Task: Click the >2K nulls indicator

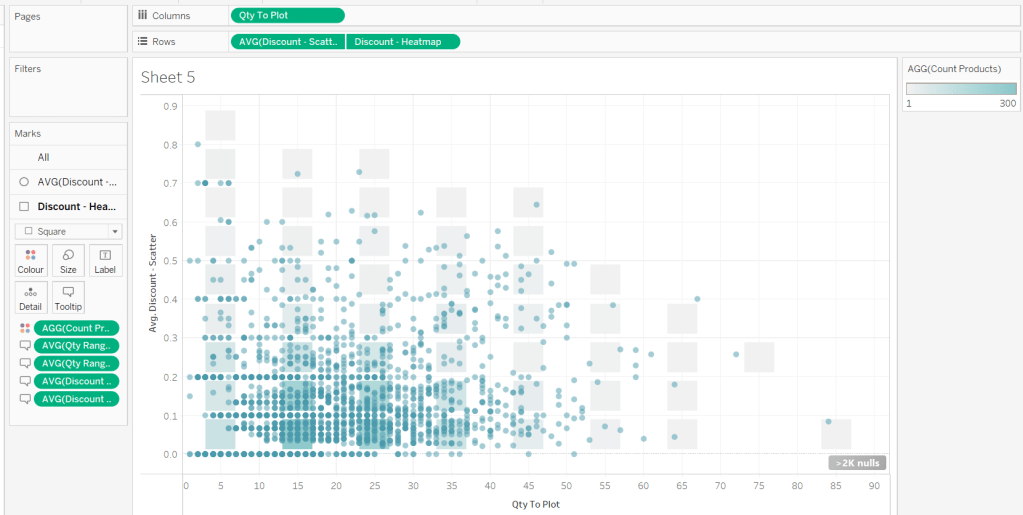Action: click(x=857, y=463)
